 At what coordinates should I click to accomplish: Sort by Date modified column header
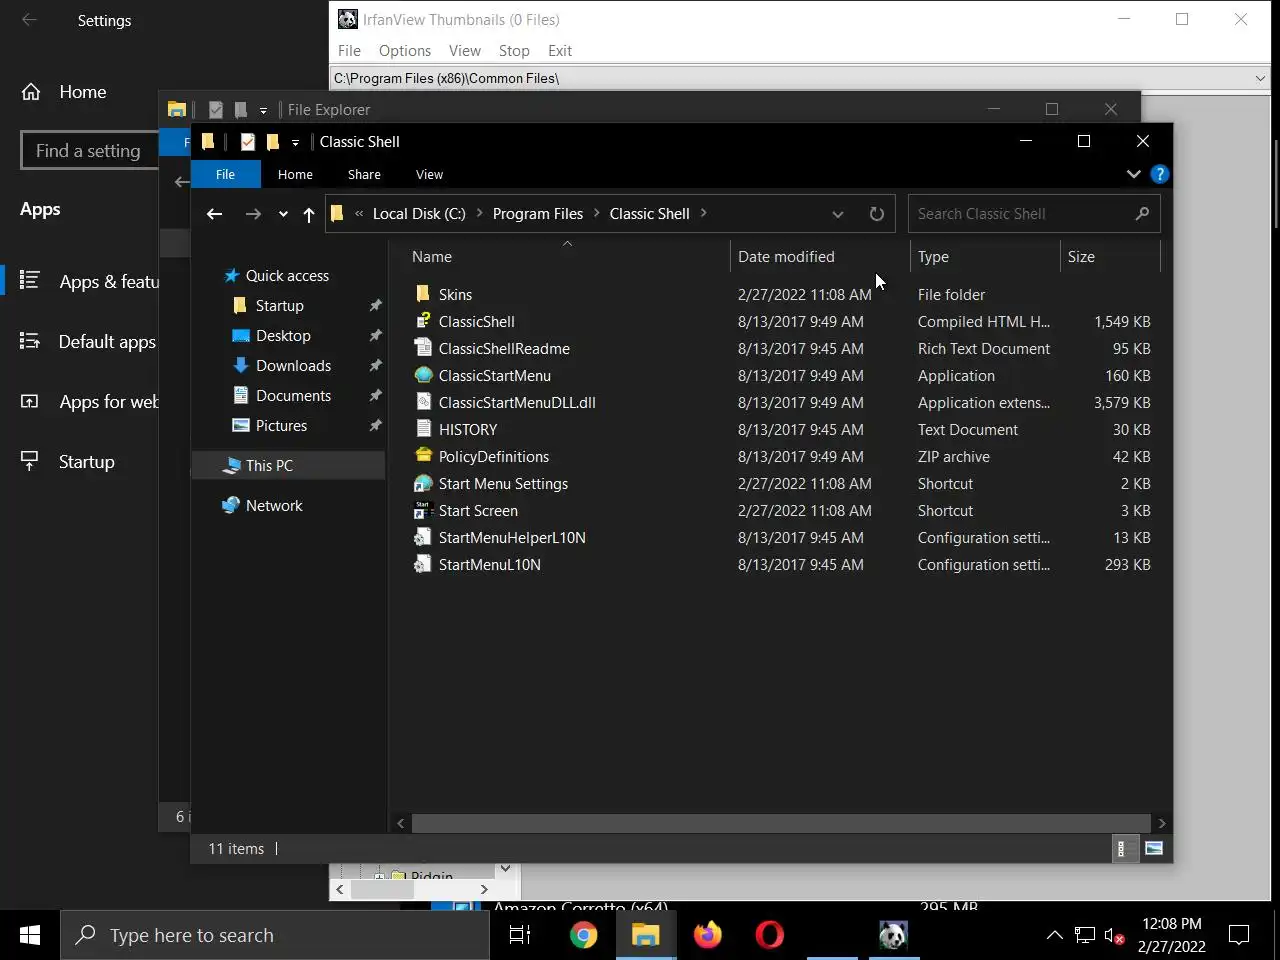click(820, 257)
